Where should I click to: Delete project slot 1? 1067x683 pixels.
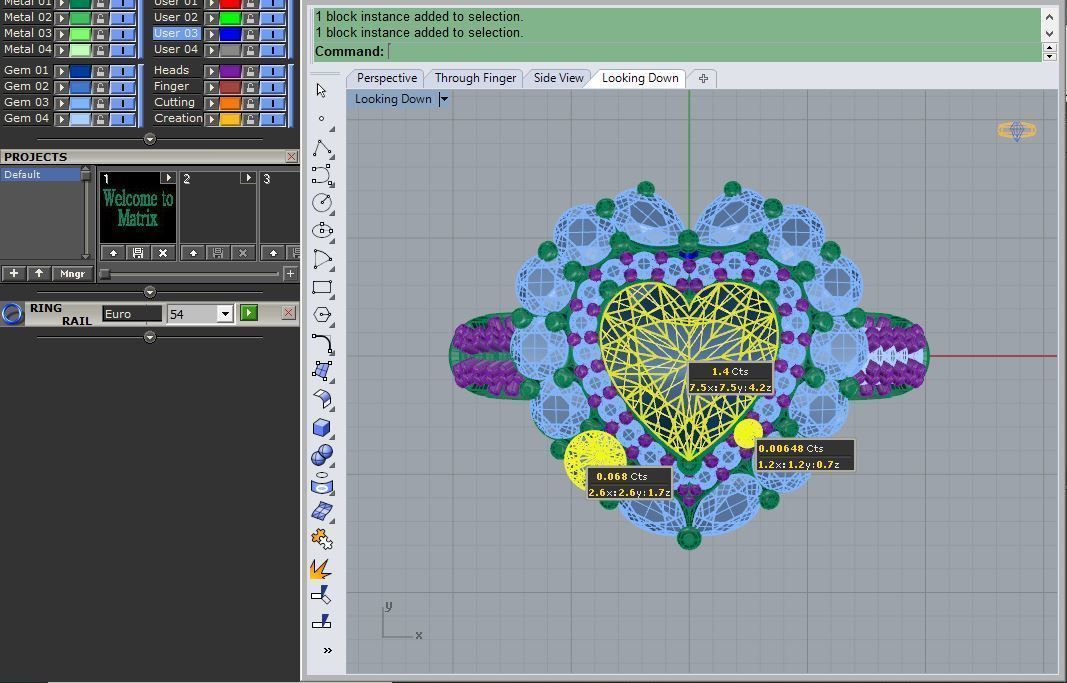click(x=163, y=253)
